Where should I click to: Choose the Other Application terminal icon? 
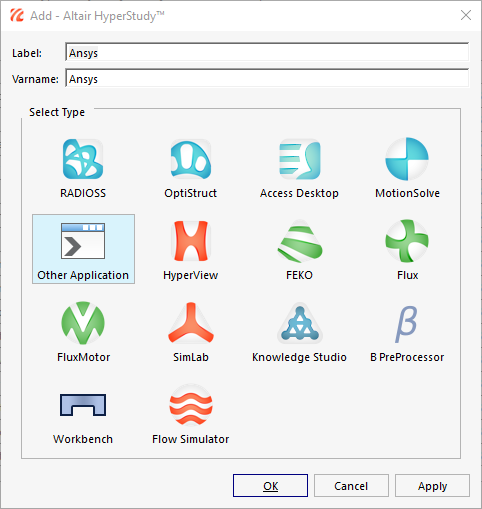[83, 241]
